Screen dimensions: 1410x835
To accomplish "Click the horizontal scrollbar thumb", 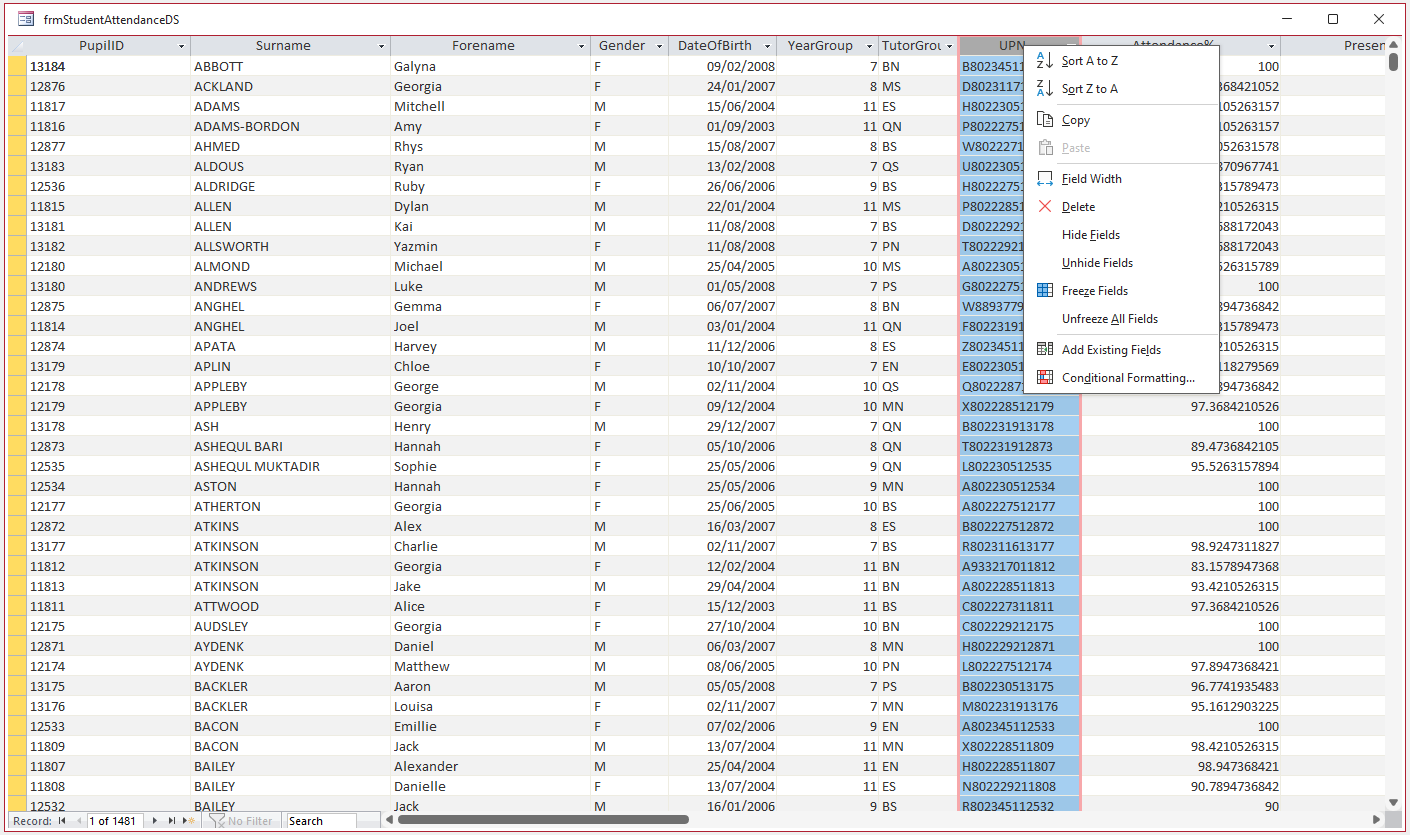I will point(543,820).
